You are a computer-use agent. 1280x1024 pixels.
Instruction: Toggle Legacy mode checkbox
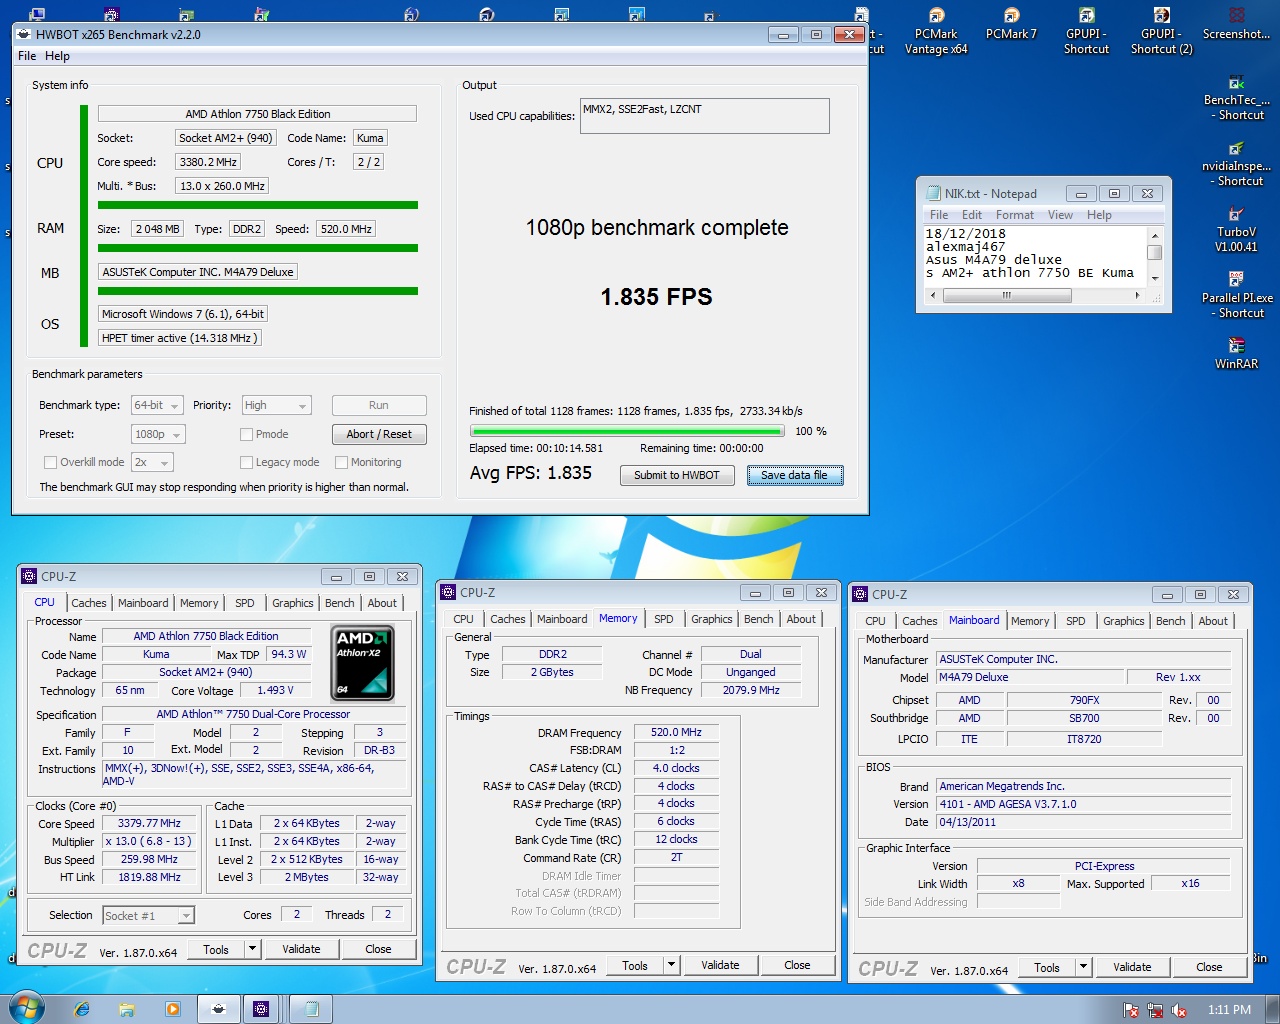[246, 462]
